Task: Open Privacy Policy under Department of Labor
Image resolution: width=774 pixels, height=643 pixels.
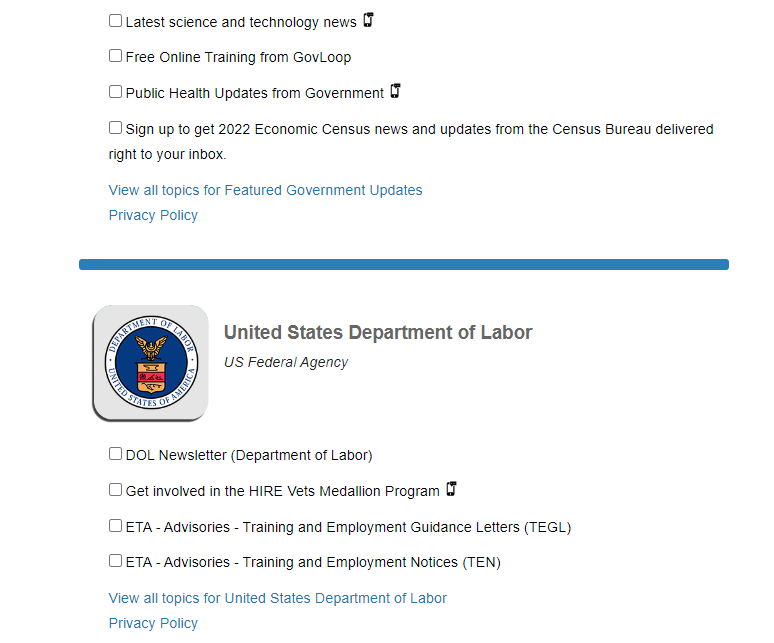Action: click(x=153, y=623)
